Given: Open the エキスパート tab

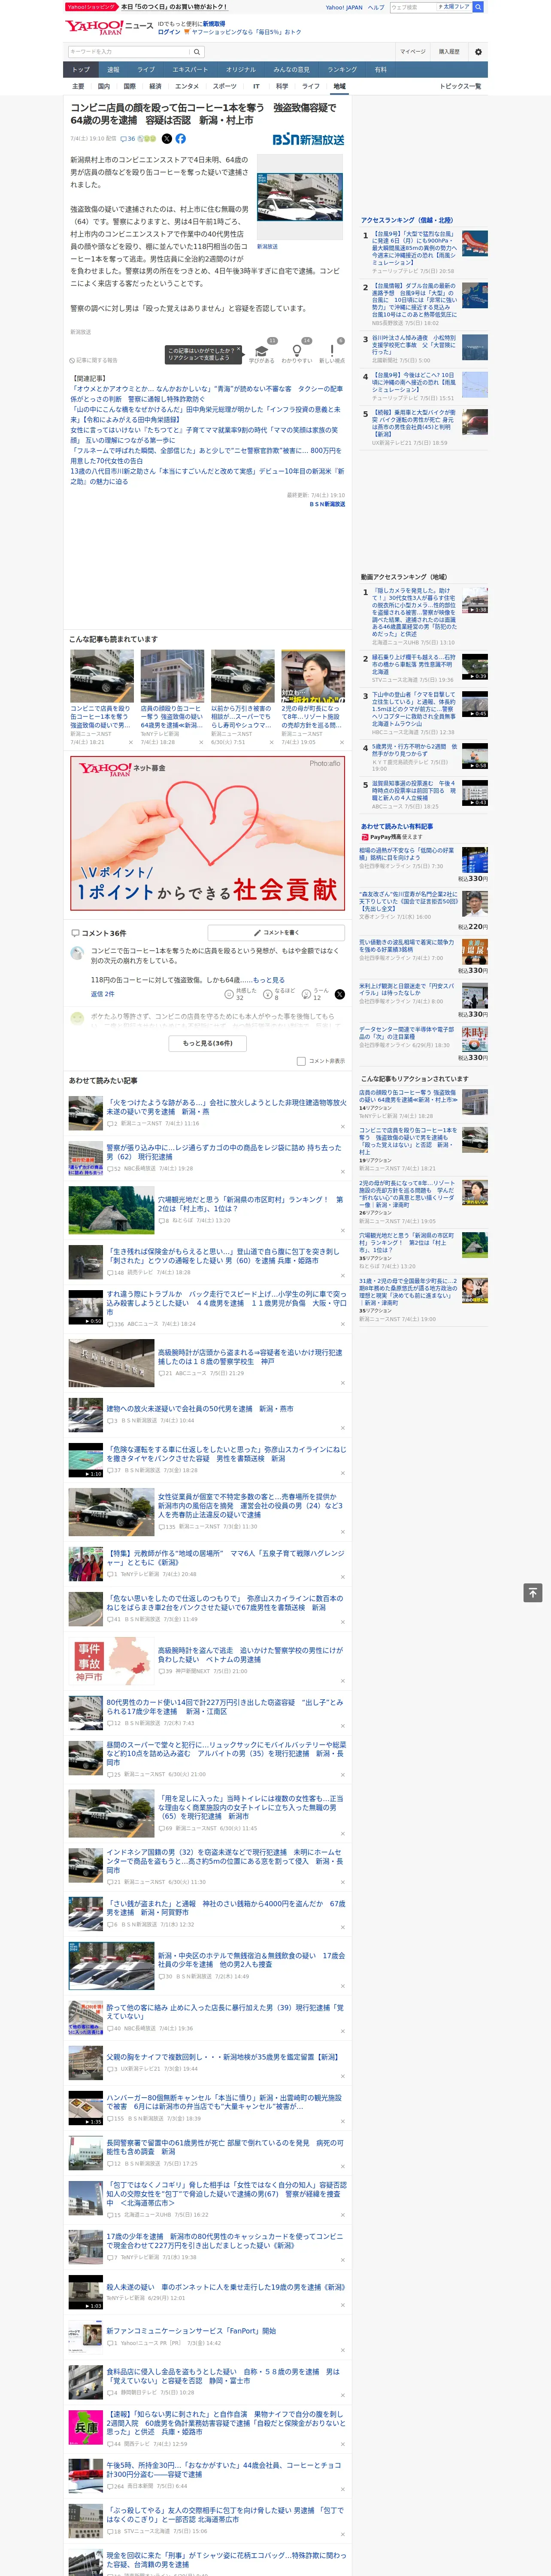Looking at the screenshot, I should (190, 70).
